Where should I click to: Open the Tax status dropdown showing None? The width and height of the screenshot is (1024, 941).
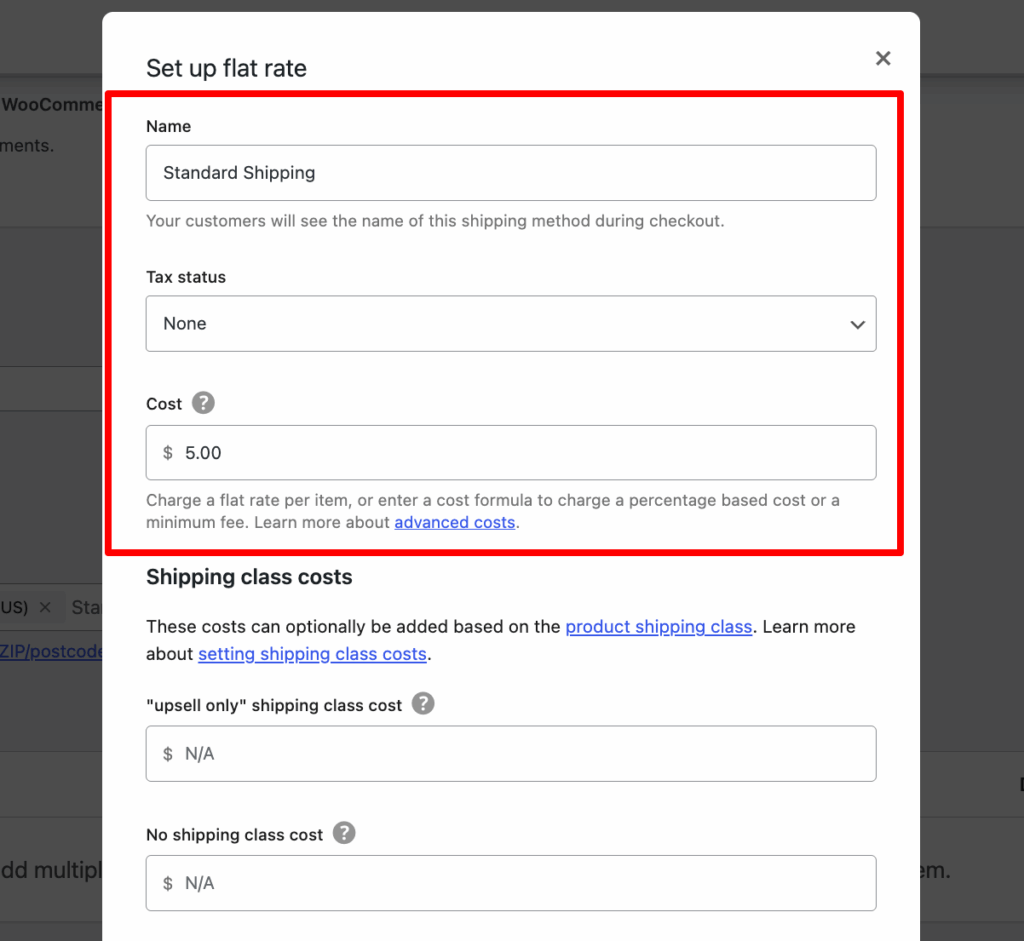(x=510, y=323)
